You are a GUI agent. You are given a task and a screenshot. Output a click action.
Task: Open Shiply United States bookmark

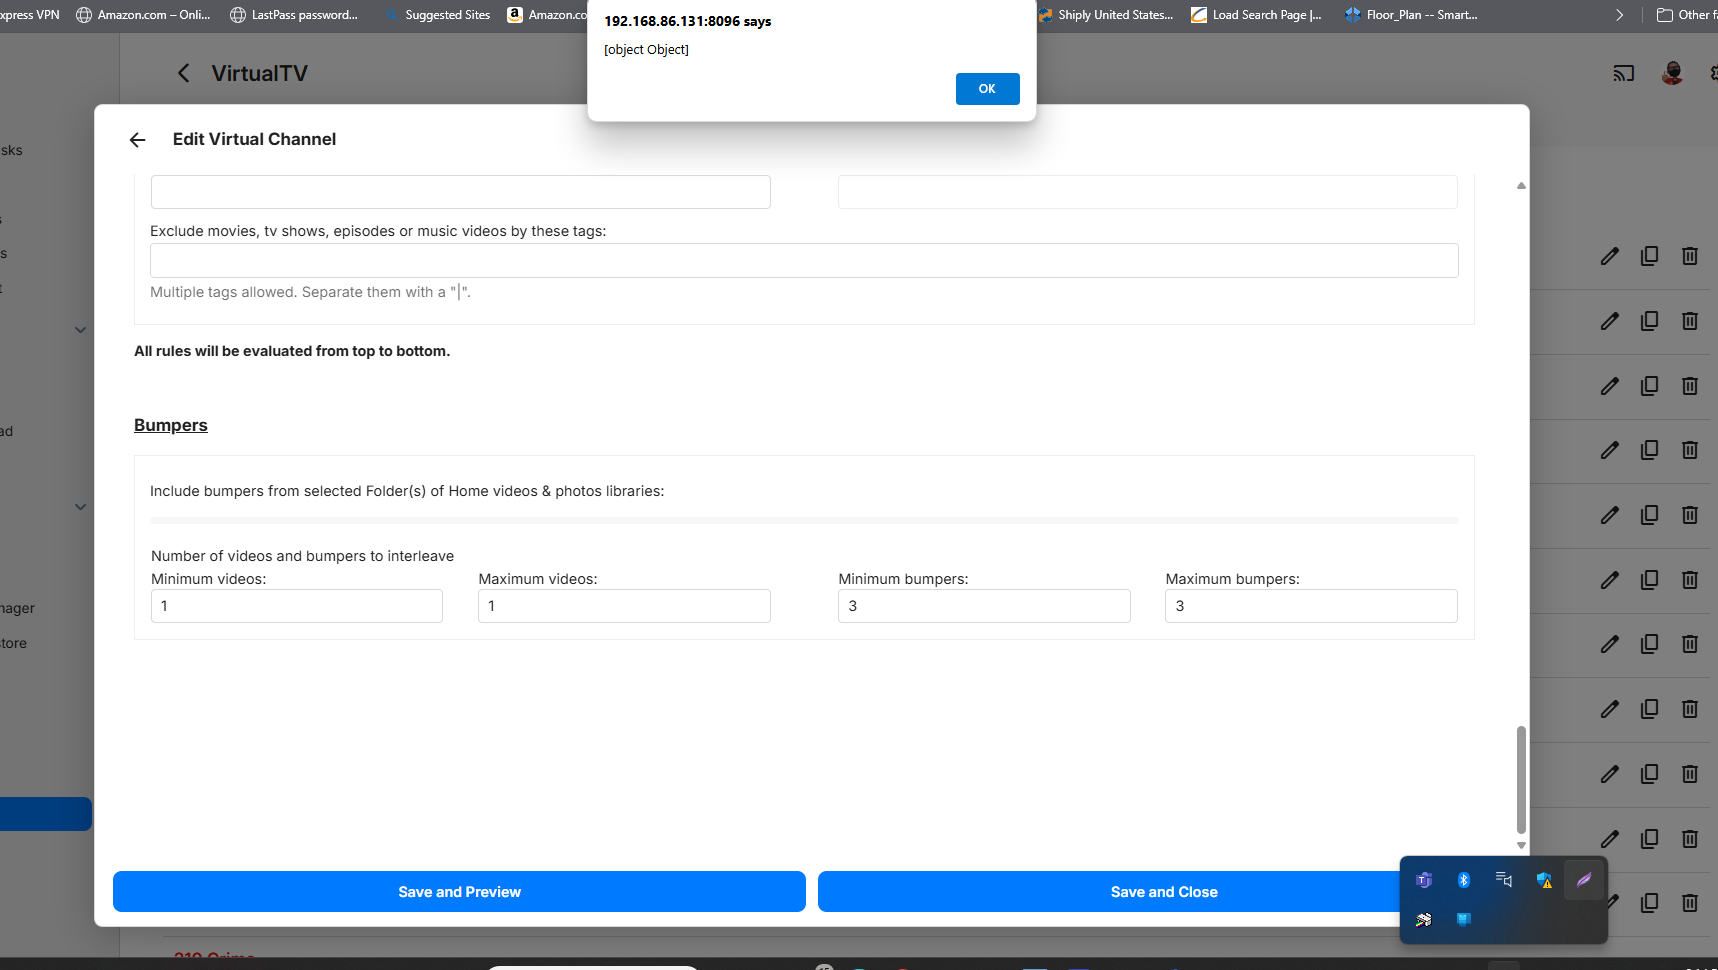1105,15
